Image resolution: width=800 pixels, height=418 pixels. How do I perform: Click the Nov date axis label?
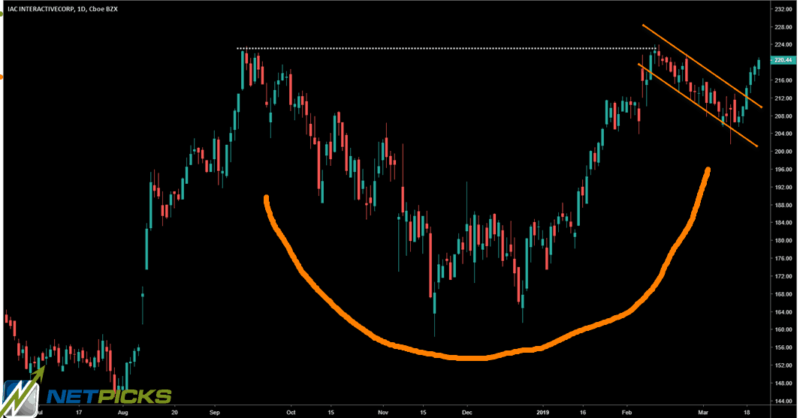pyautogui.click(x=383, y=412)
